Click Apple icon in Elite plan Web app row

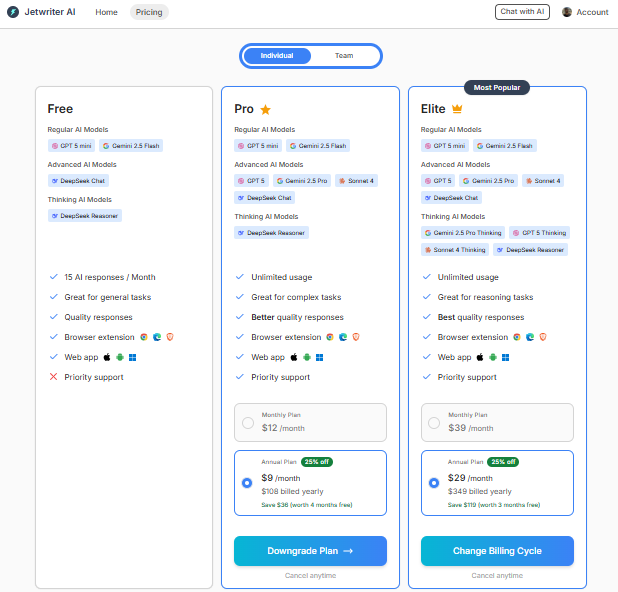tap(480, 357)
